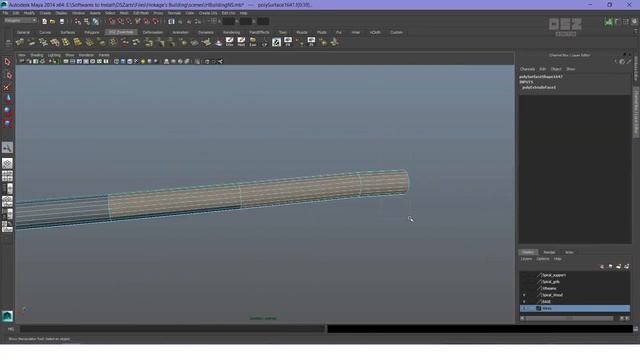Viewport: 640px width, 360px height.
Task: Create a new empty layer icon
Action: (618, 267)
